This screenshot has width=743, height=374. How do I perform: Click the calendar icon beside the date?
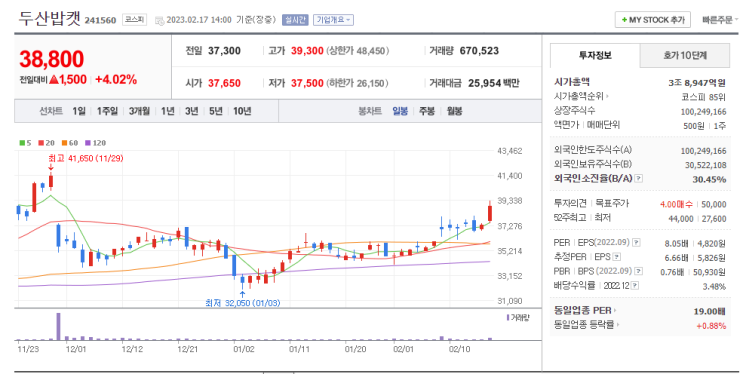[159, 20]
